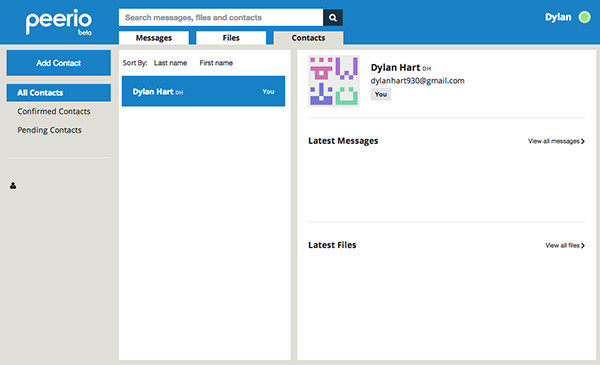
Task: Click the search magnifier icon
Action: click(x=333, y=18)
